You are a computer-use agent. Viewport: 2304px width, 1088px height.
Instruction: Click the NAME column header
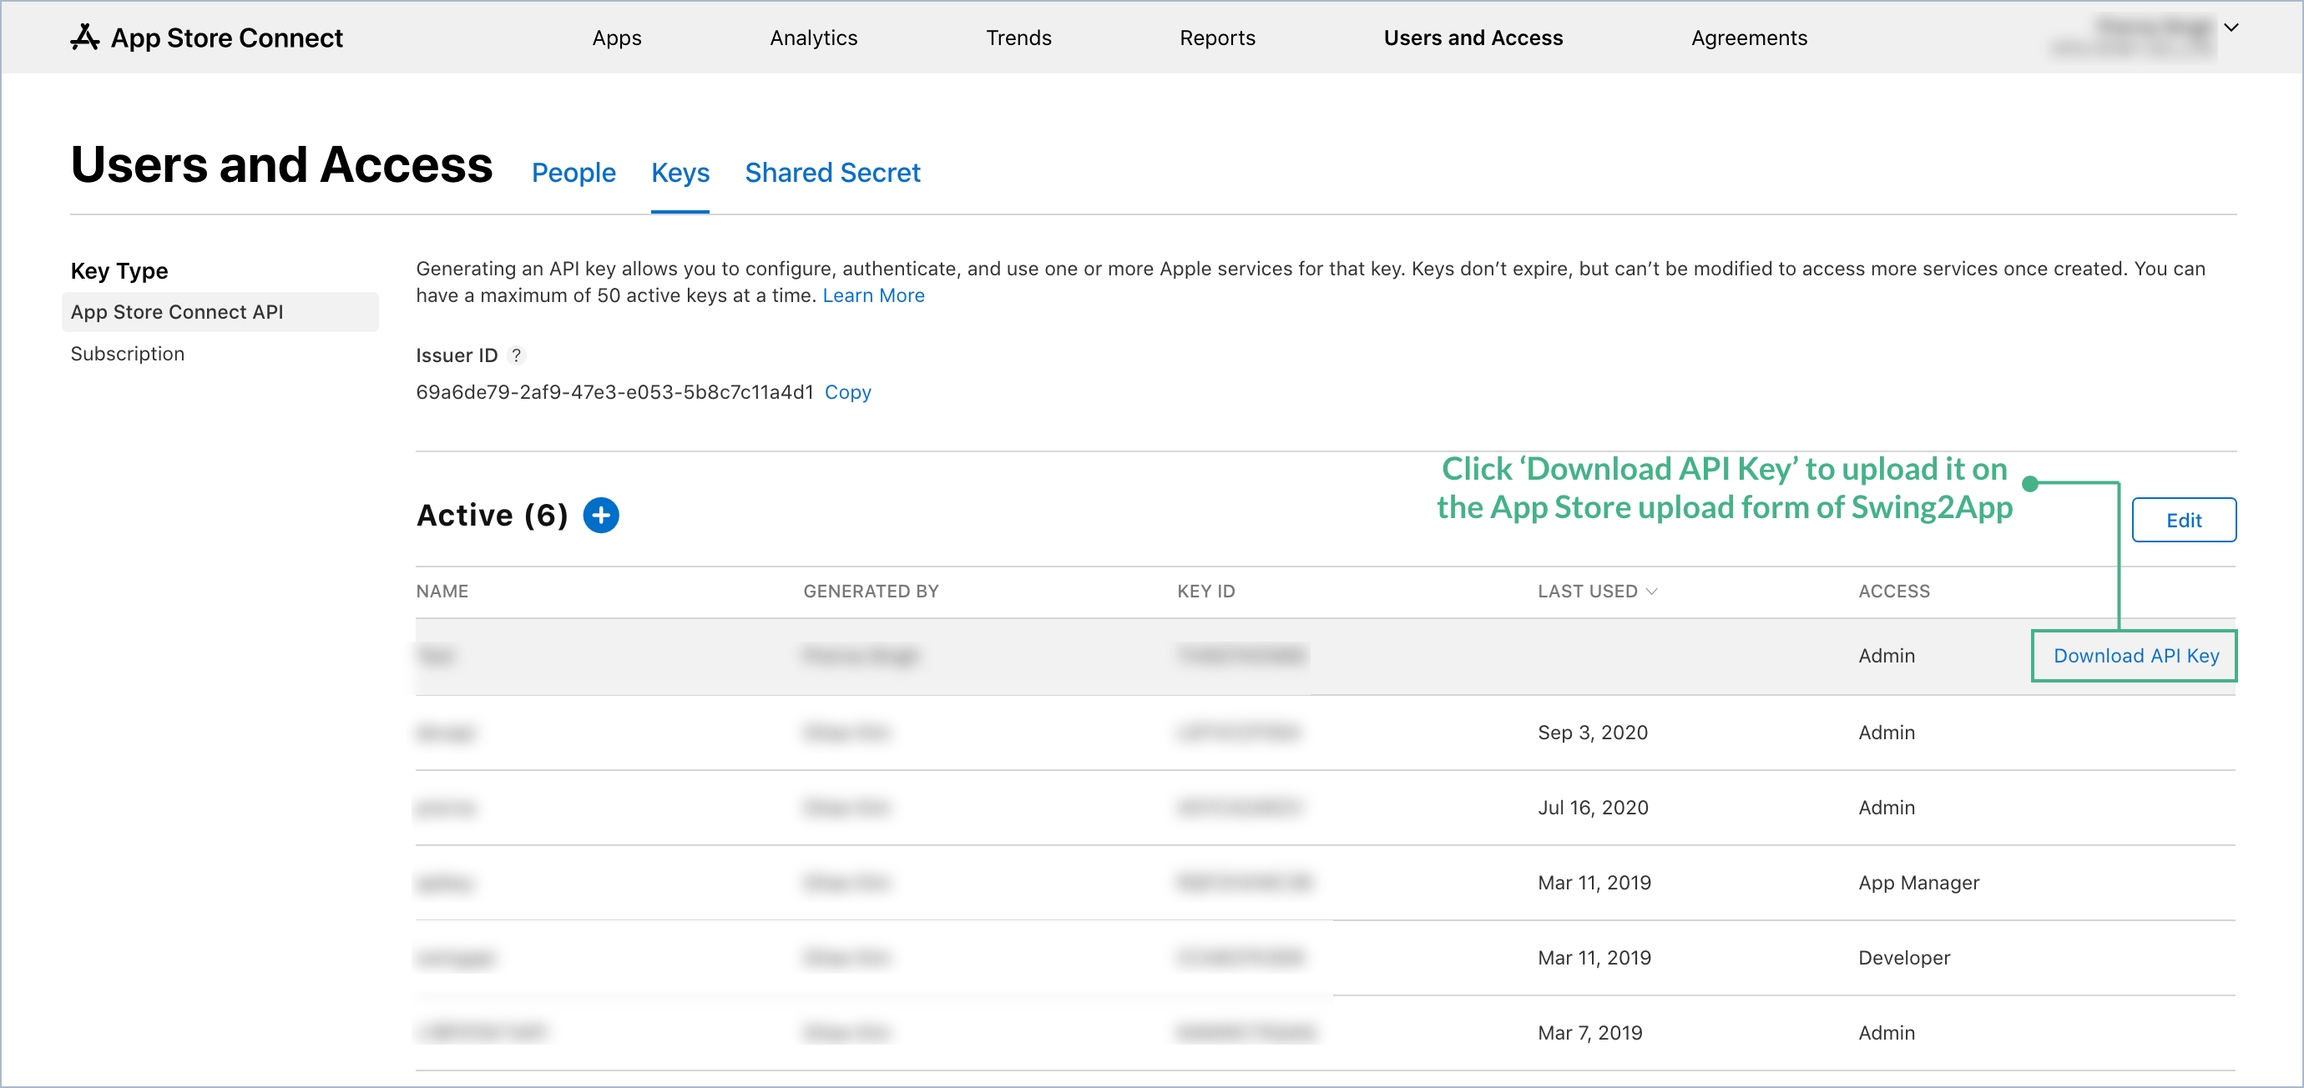click(442, 591)
